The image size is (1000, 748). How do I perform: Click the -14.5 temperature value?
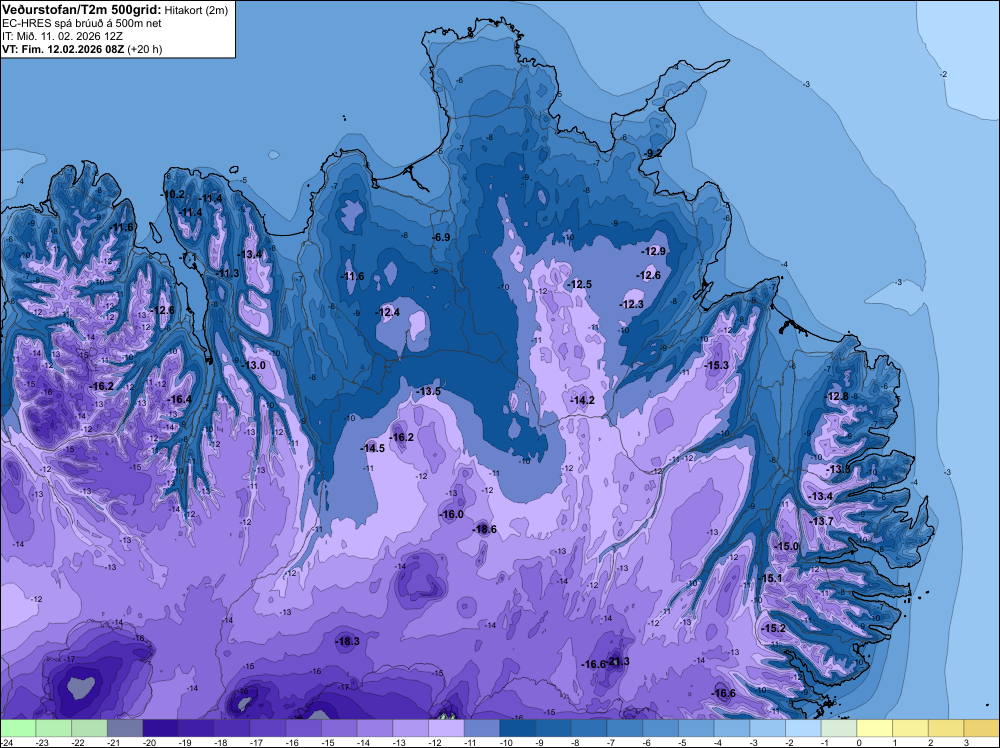click(372, 448)
